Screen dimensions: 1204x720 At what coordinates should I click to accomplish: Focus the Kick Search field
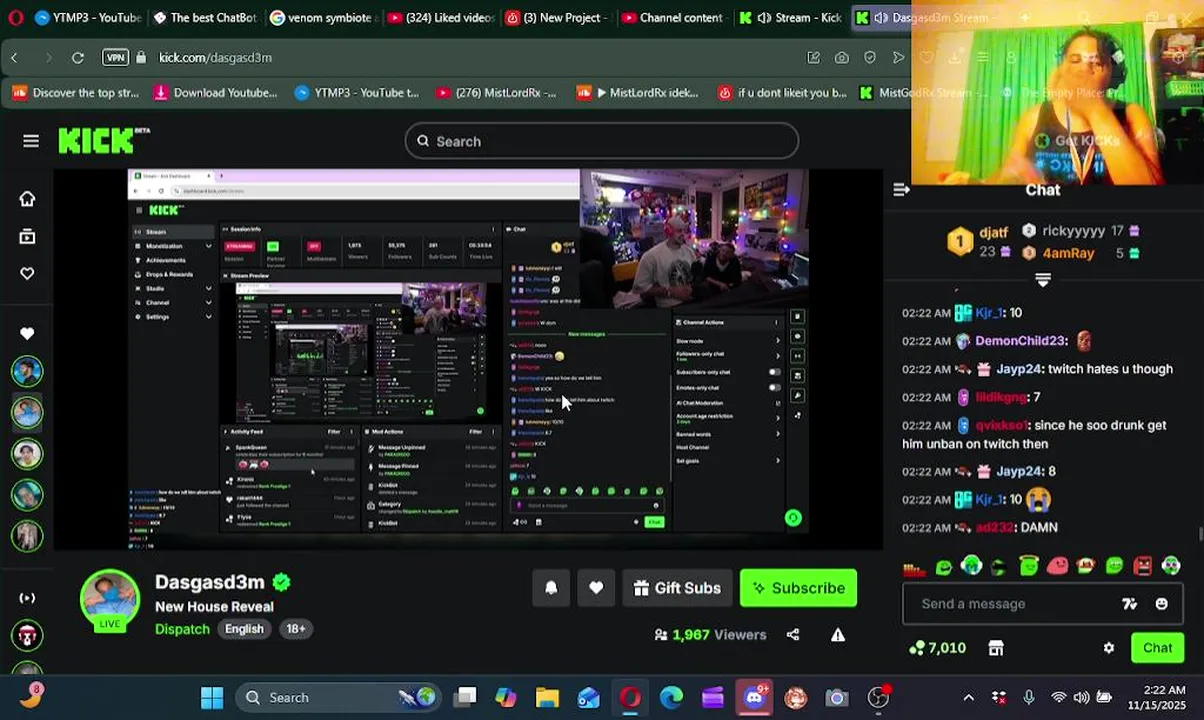601,141
